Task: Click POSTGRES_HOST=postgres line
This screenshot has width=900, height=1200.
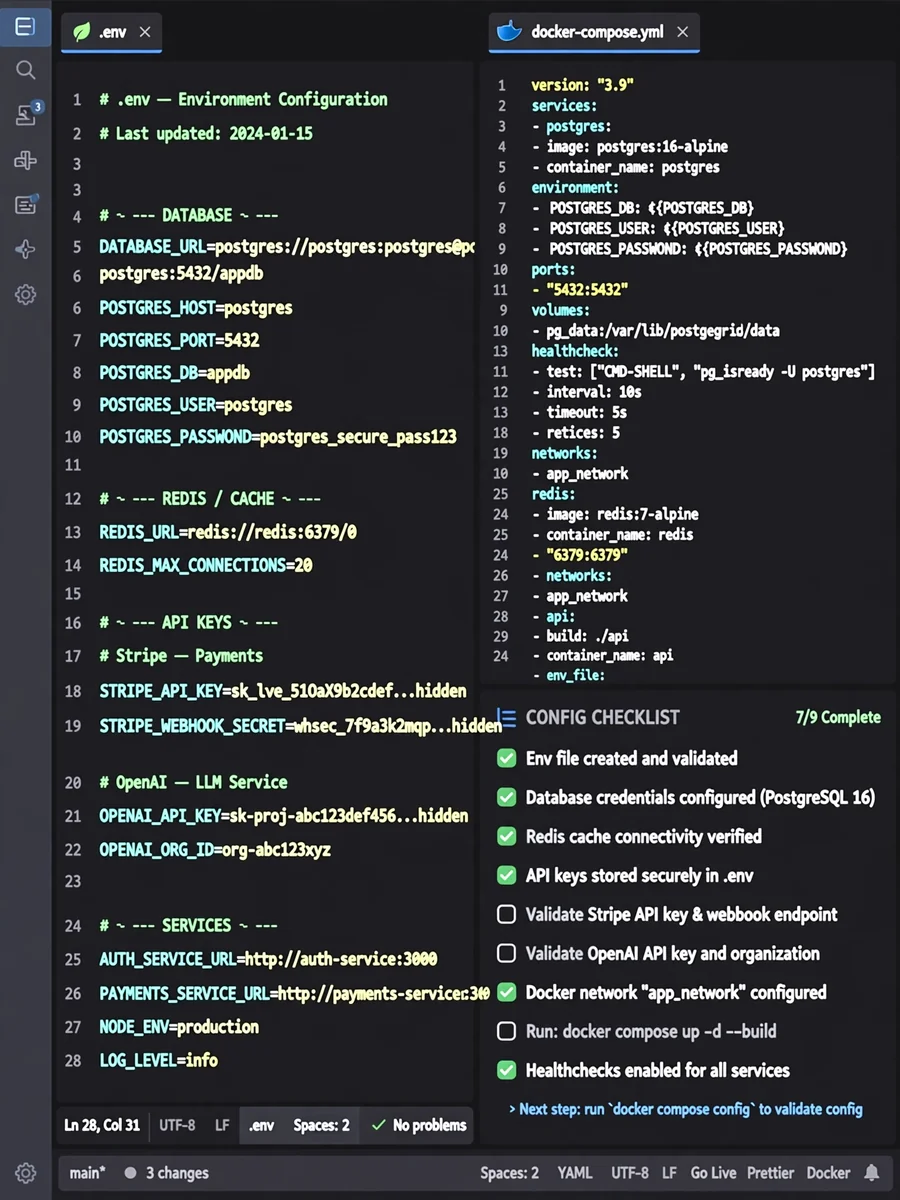Action: 196,308
